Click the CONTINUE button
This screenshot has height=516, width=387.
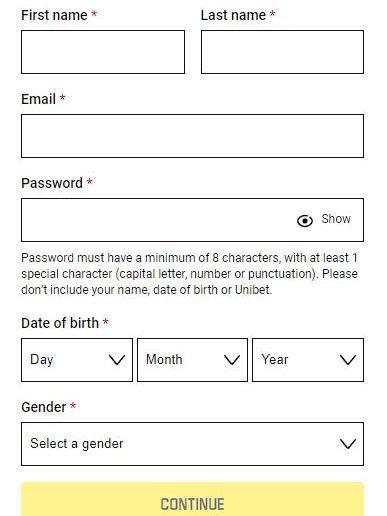click(x=192, y=499)
